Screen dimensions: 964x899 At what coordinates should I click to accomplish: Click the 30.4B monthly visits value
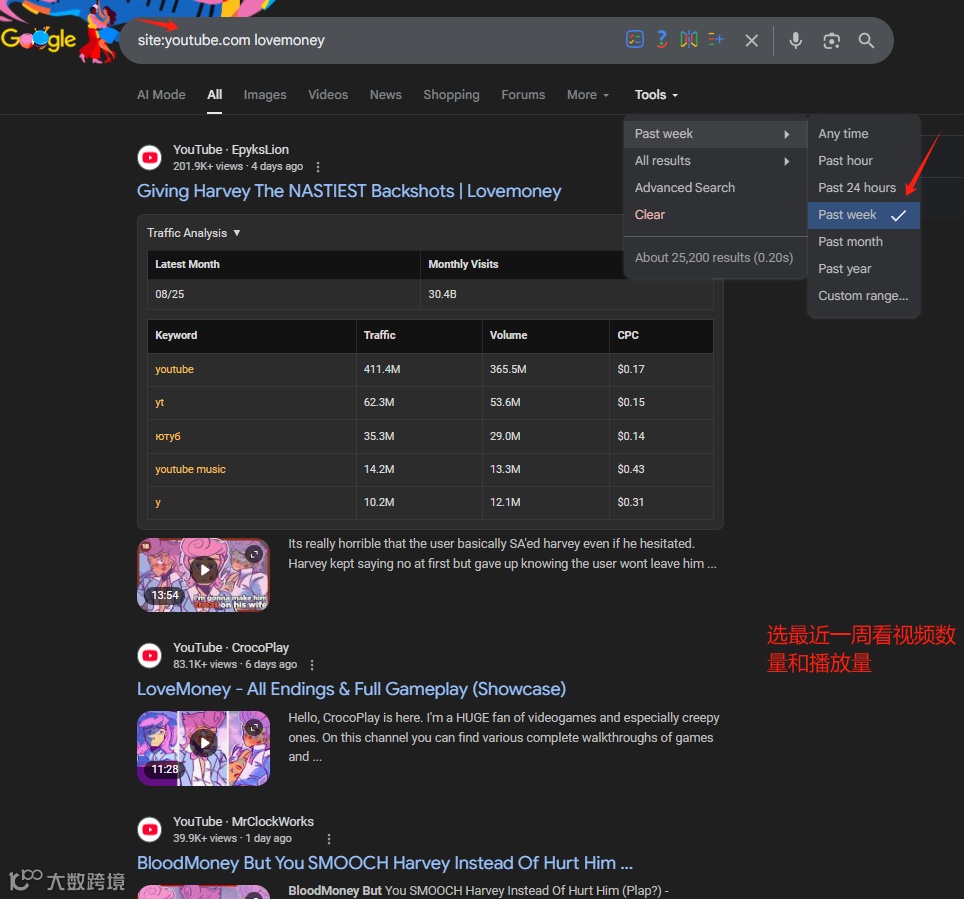tap(442, 295)
